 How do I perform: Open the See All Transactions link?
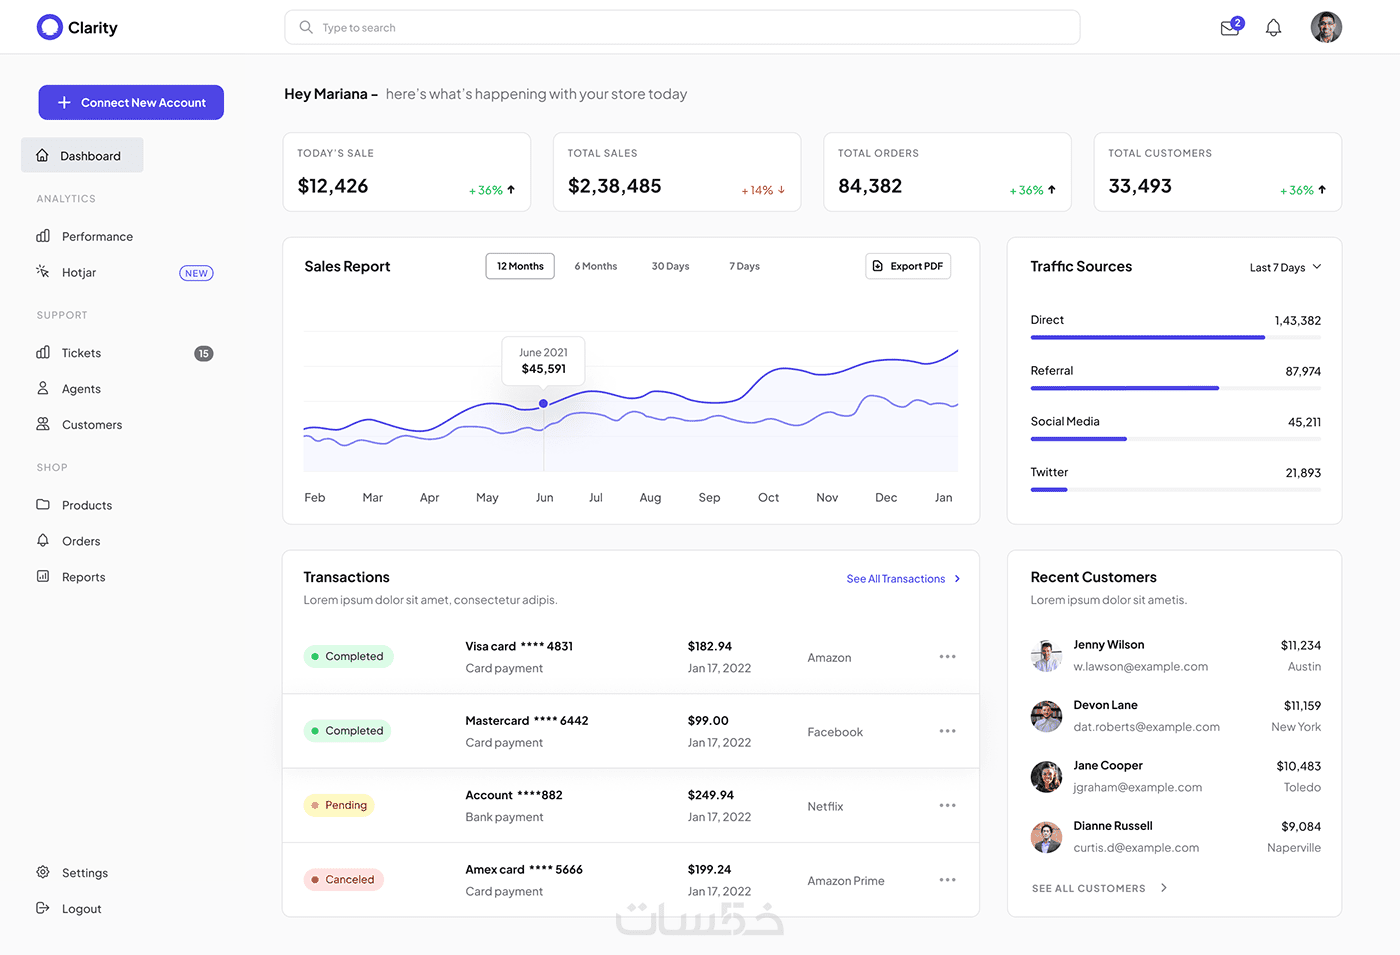(x=903, y=579)
